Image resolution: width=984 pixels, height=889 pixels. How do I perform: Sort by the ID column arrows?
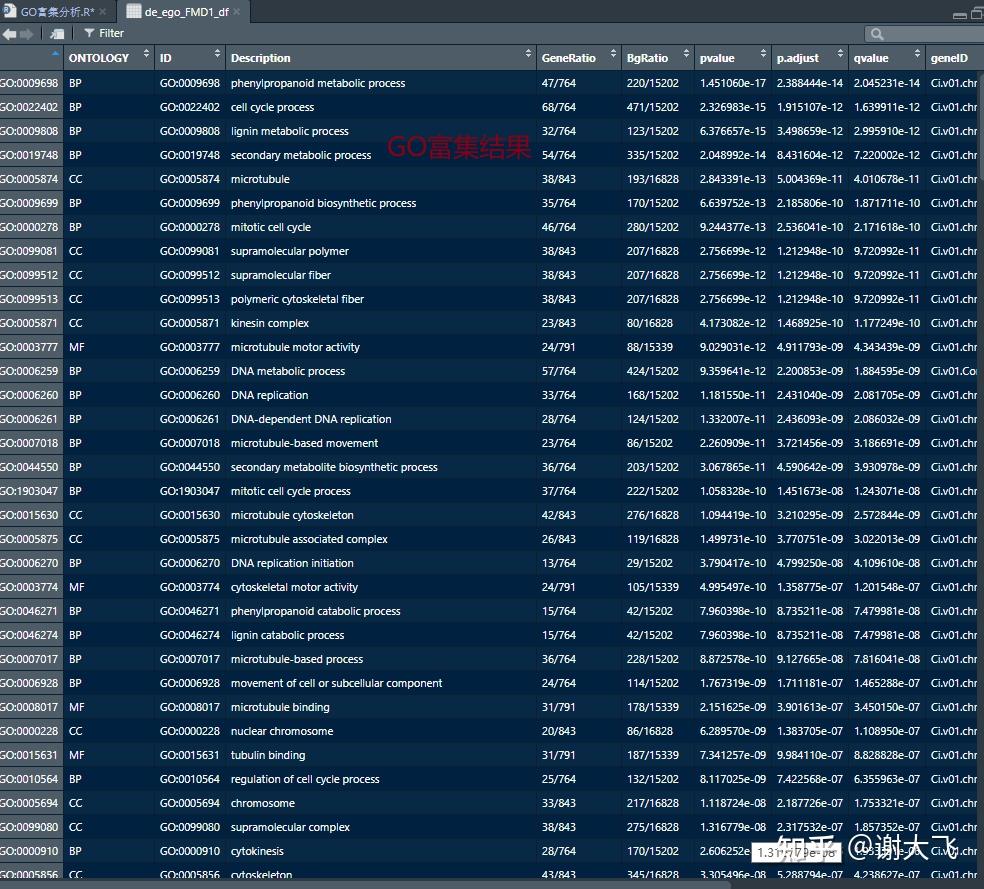click(217, 54)
